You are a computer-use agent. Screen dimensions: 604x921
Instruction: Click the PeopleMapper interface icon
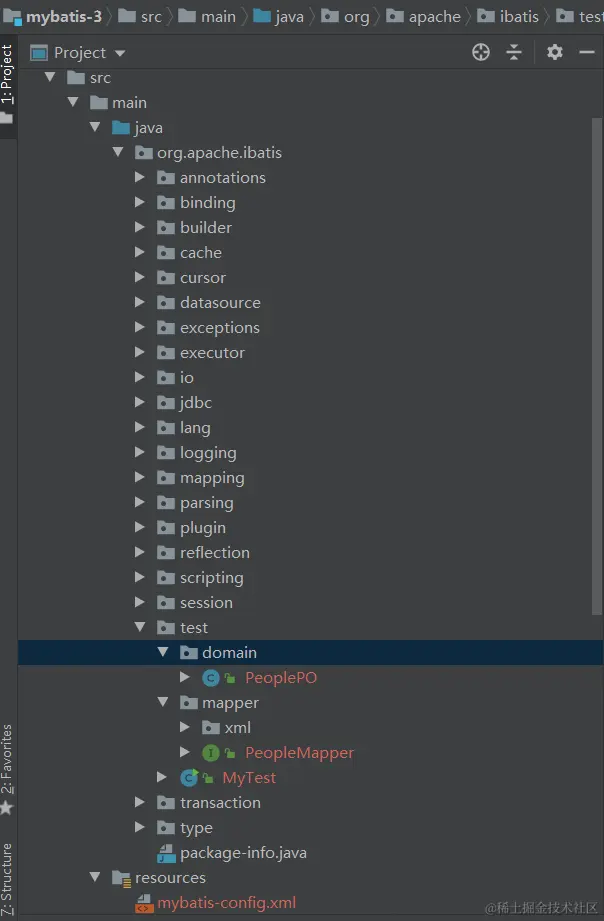211,753
